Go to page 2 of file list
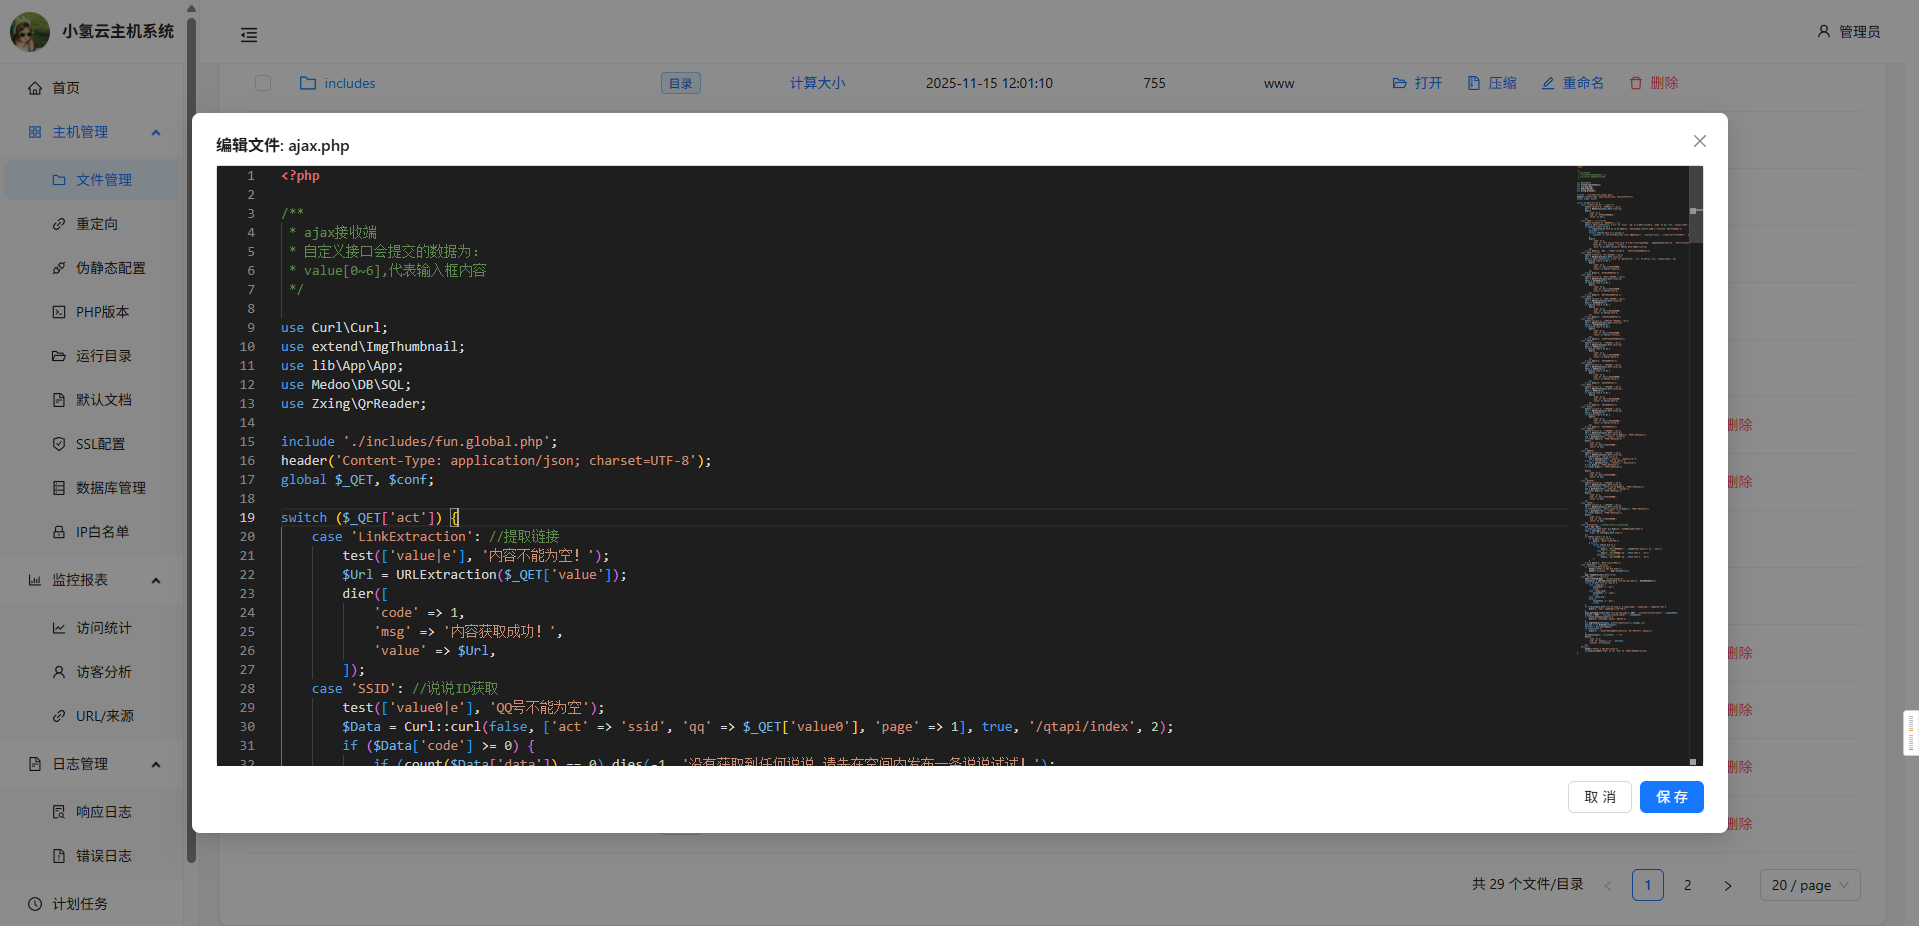This screenshot has width=1919, height=926. pyautogui.click(x=1687, y=885)
